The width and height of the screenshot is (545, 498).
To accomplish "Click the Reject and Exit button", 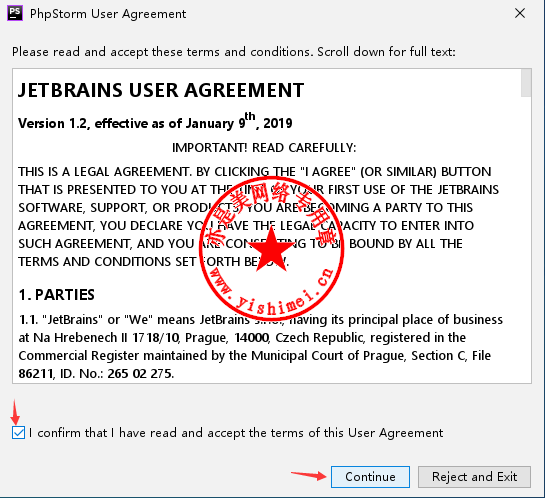I will coord(474,477).
